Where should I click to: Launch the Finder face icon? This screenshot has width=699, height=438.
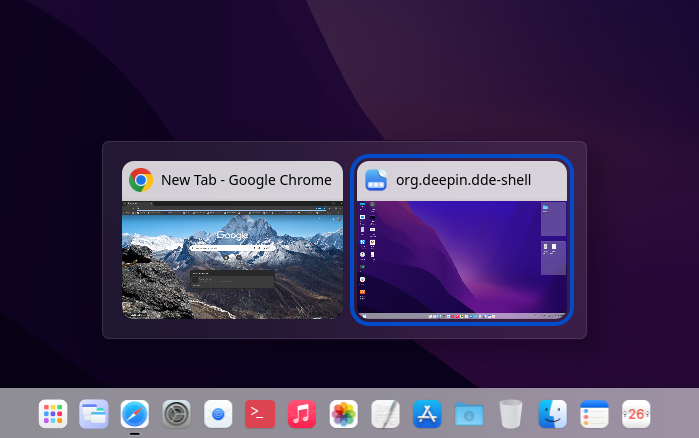[552, 414]
